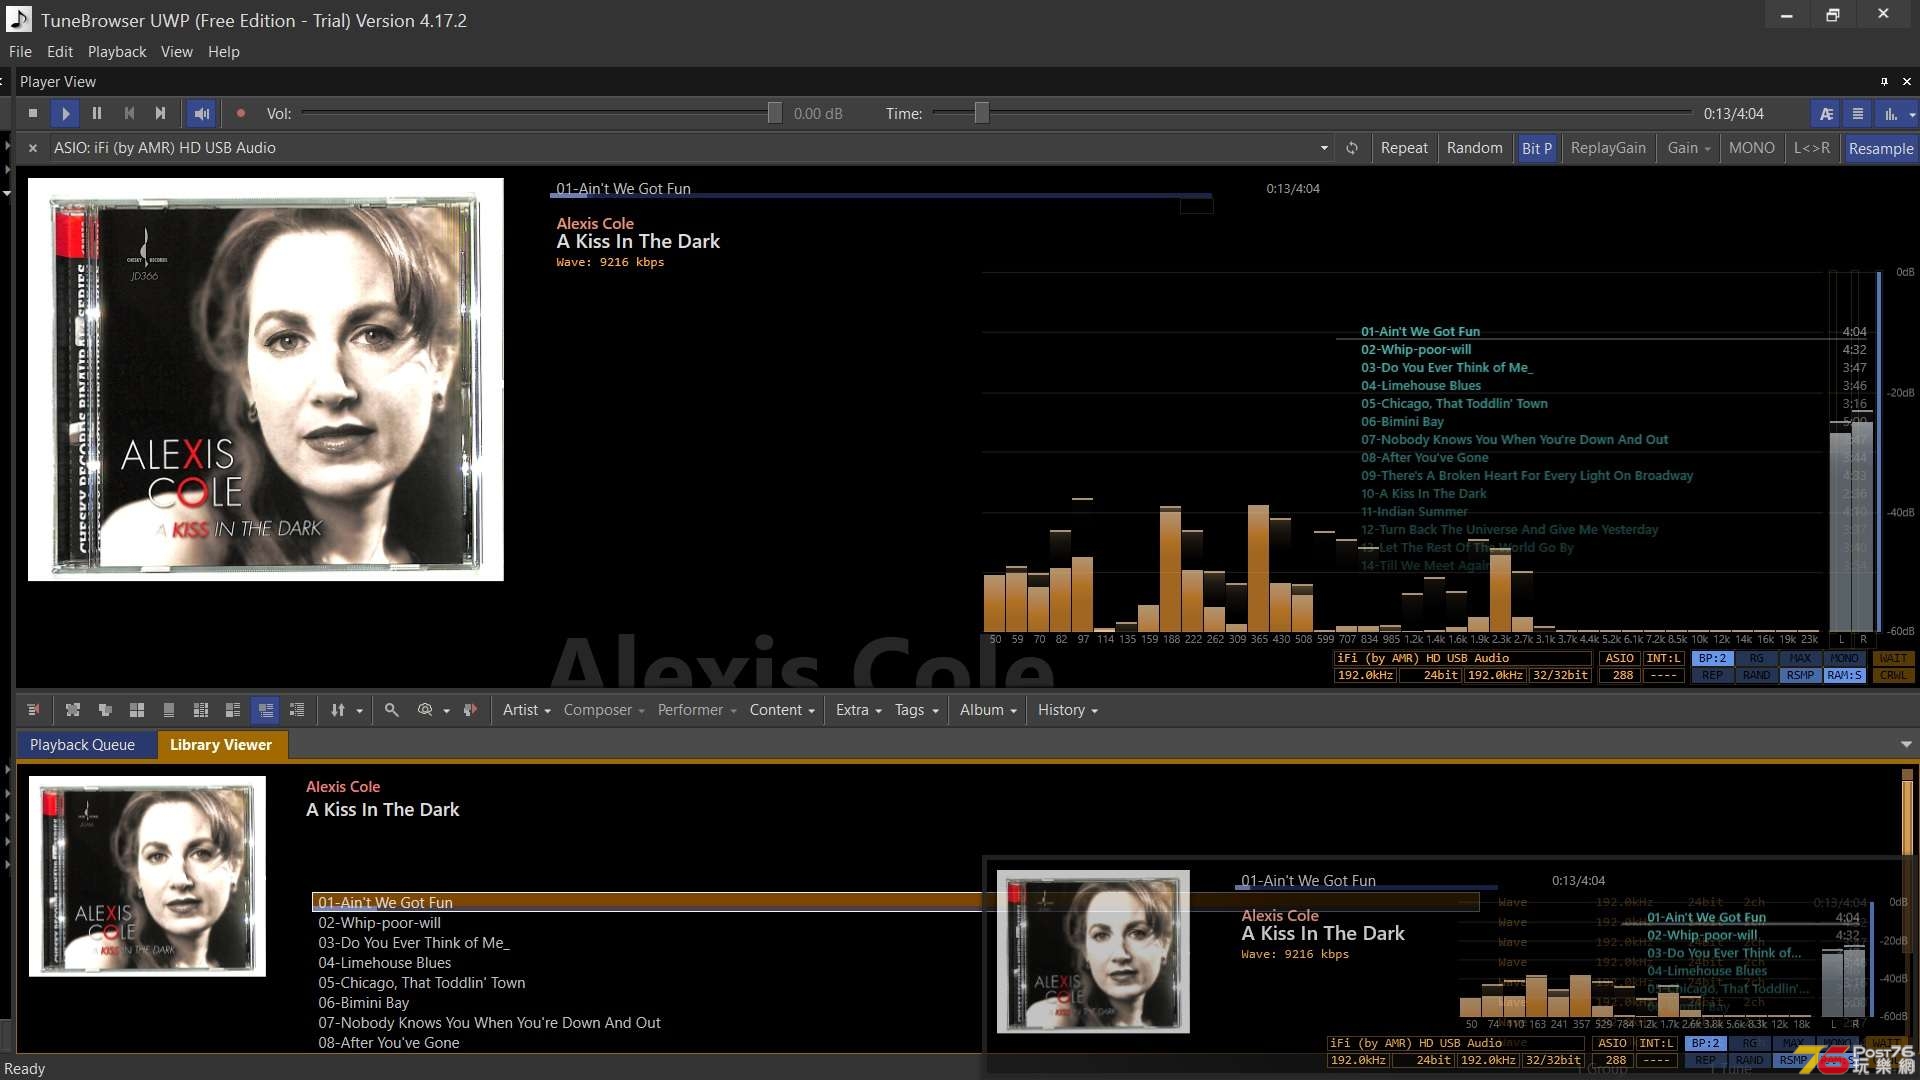This screenshot has width=1920, height=1080.
Task: Select 05-Chicago, That Toddlin' Town in library
Action: 422,983
